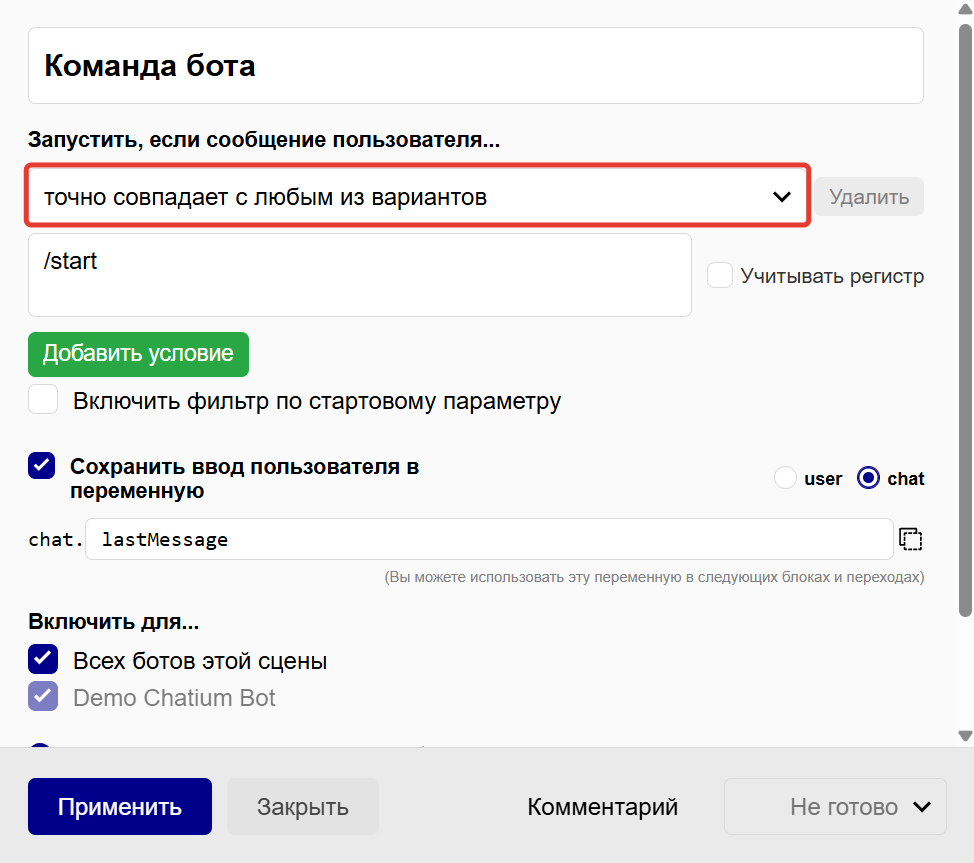Click the "Удалить" button
Image resolution: width=974 pixels, height=863 pixels.
(868, 197)
